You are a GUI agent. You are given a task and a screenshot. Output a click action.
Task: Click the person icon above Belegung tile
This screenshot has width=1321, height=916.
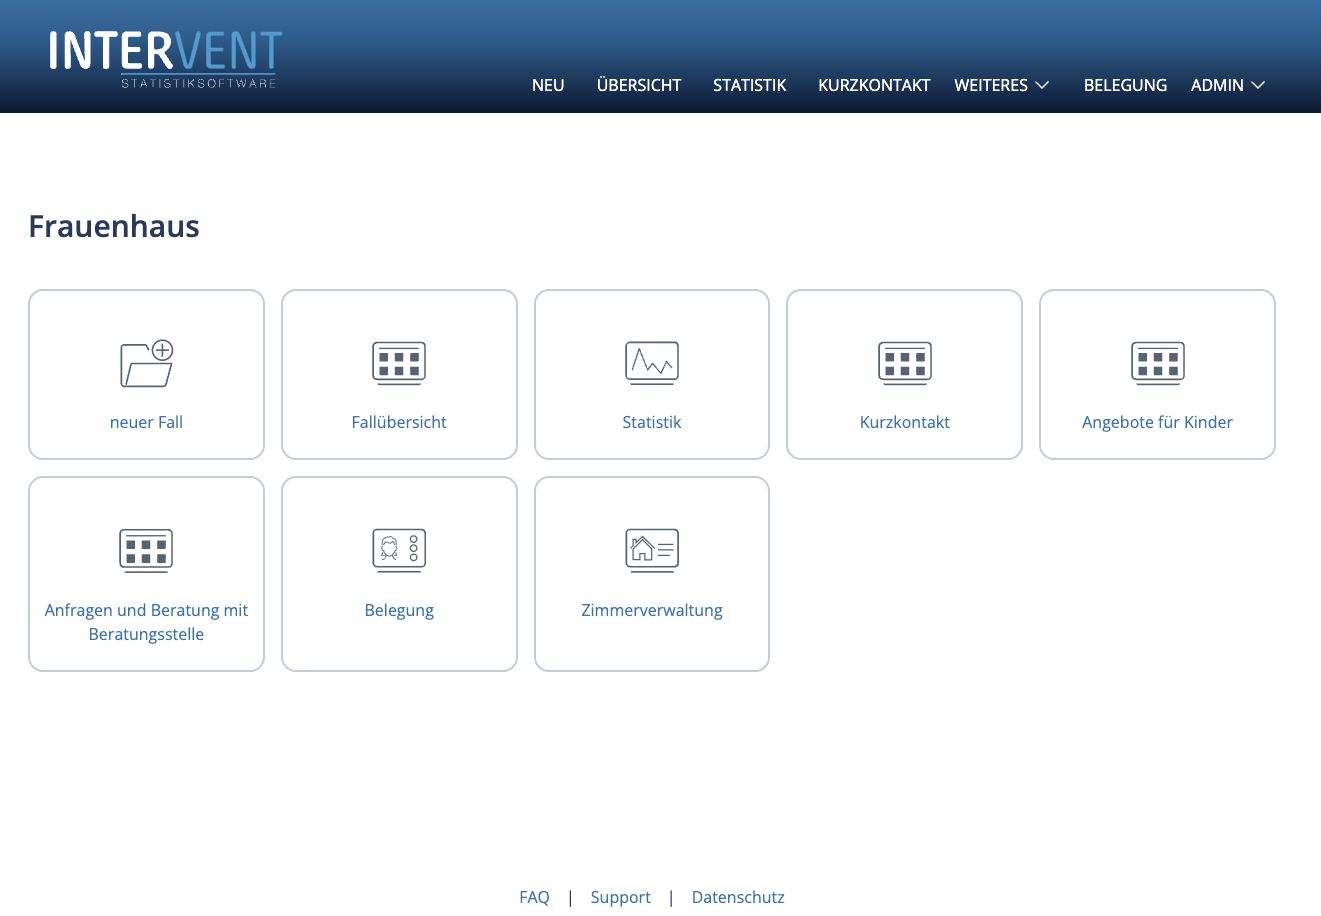[399, 551]
